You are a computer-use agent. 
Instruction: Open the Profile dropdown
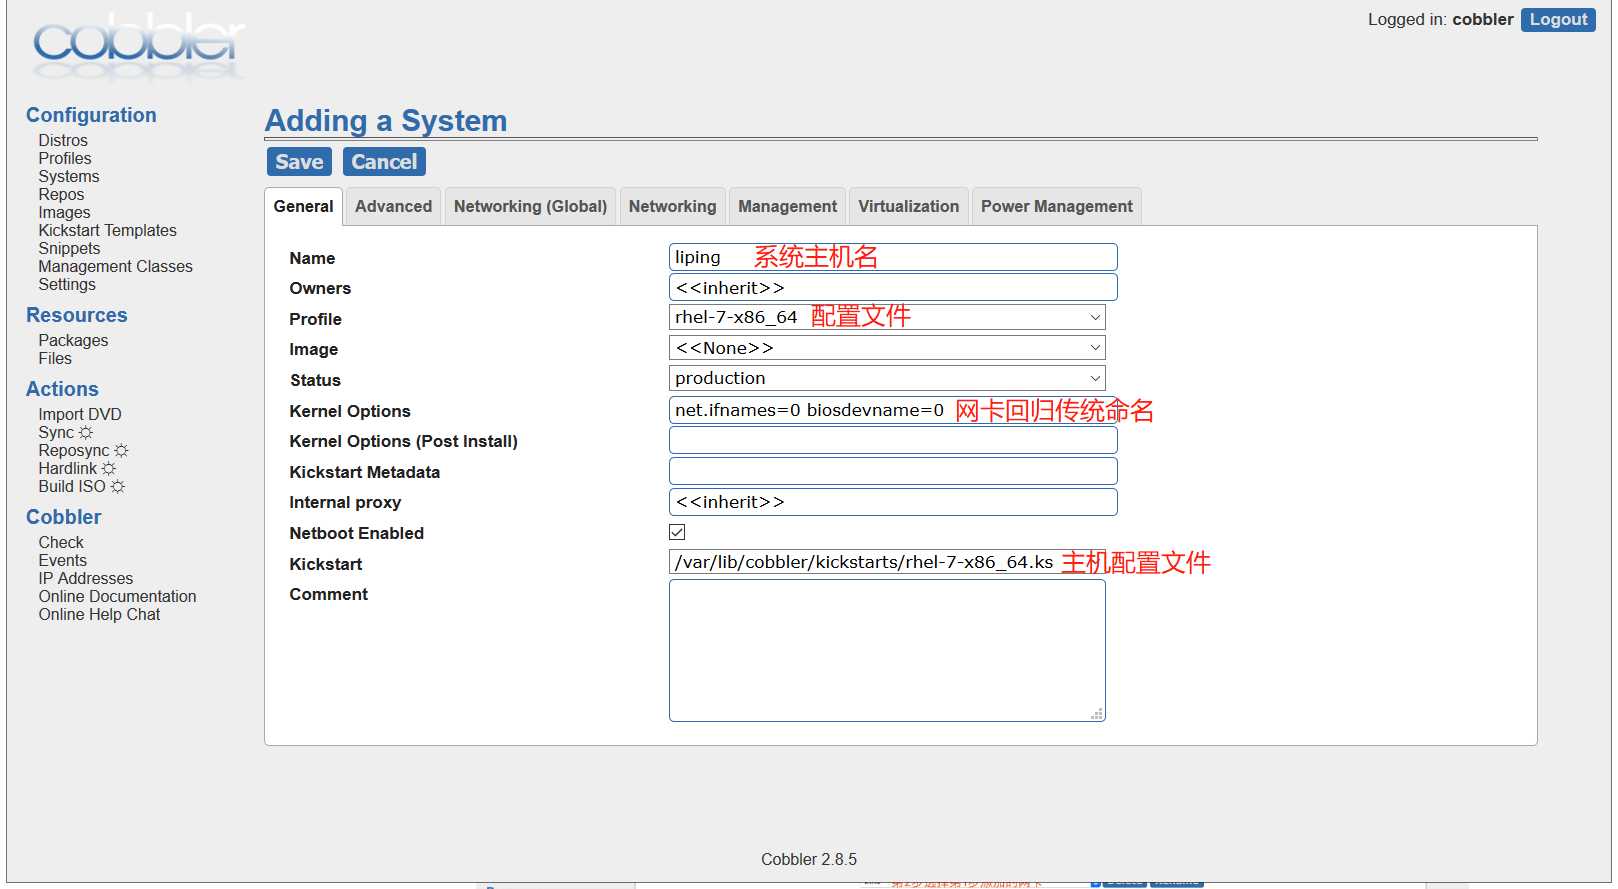coord(887,317)
